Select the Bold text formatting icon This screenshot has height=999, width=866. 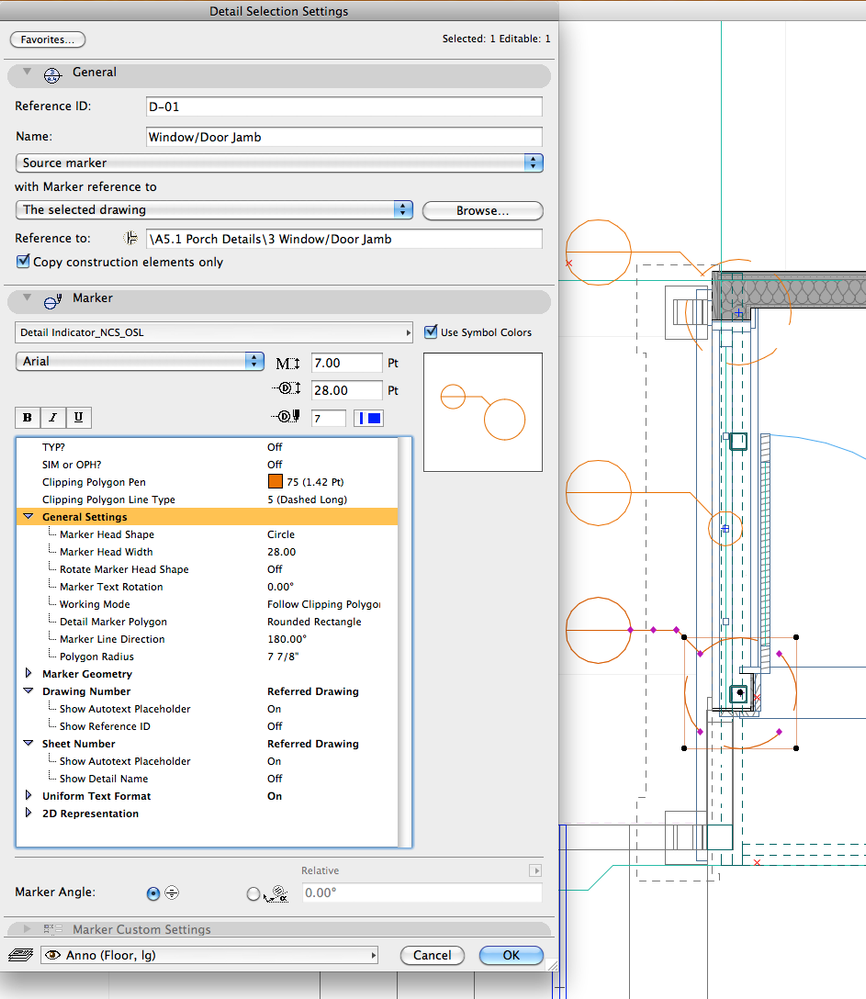pos(27,417)
